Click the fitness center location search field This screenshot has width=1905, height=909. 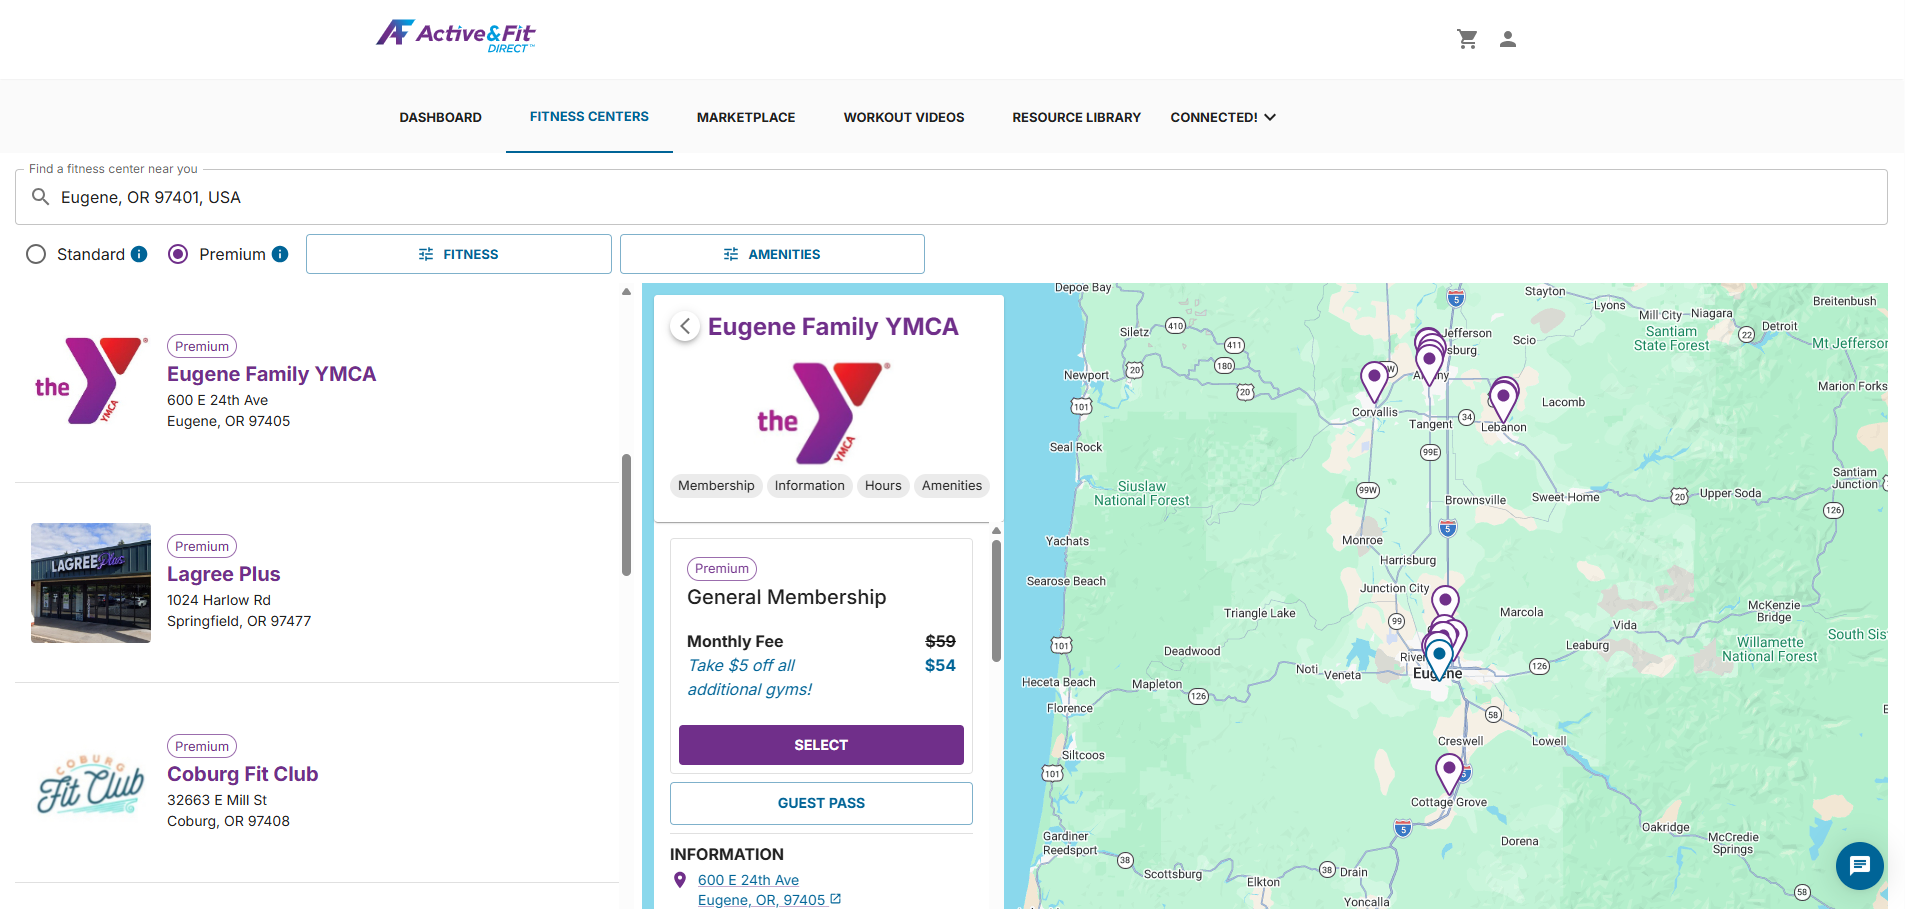(x=951, y=197)
